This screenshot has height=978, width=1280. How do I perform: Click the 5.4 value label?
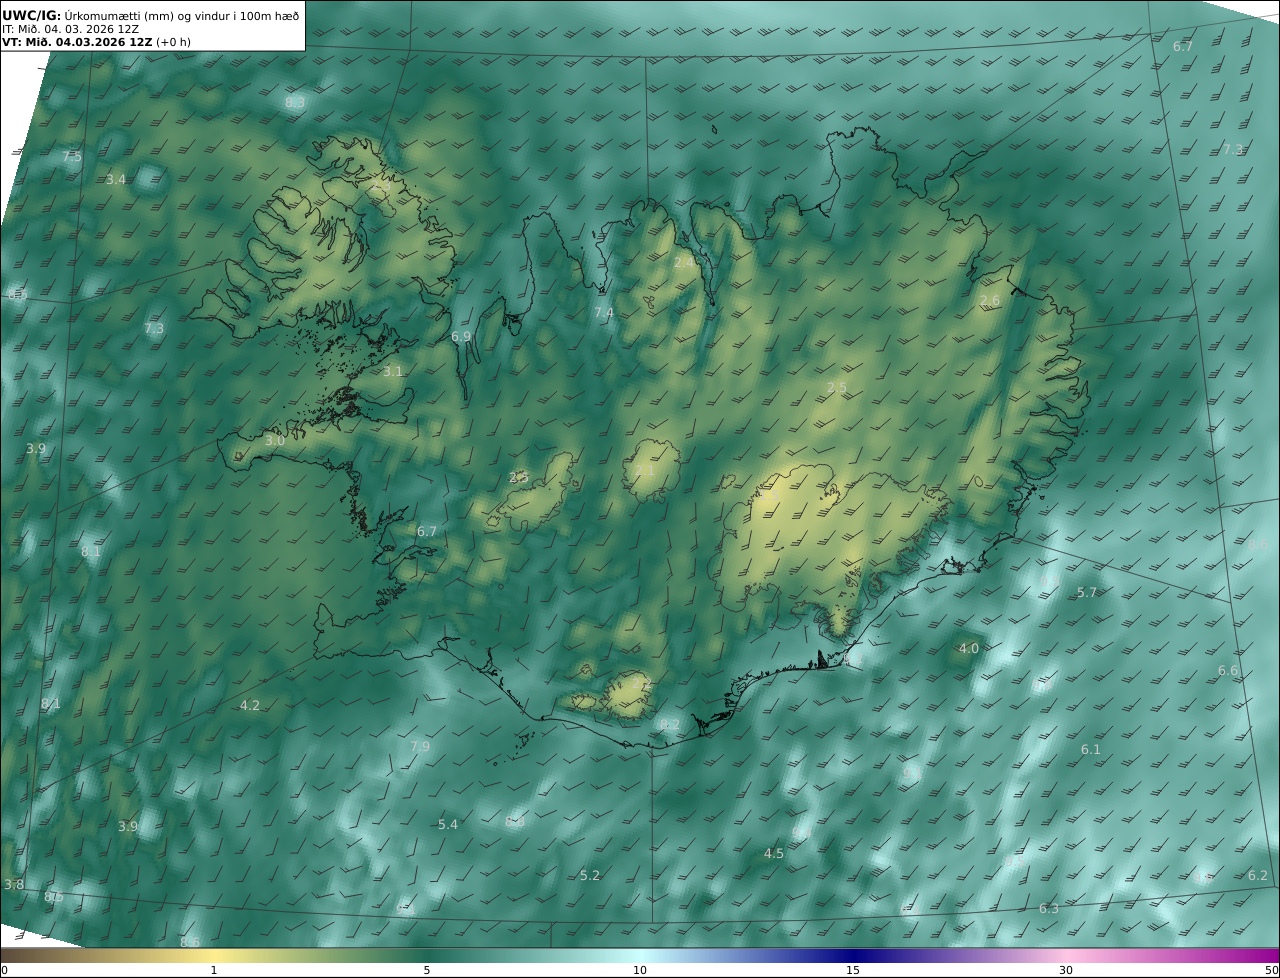point(448,825)
